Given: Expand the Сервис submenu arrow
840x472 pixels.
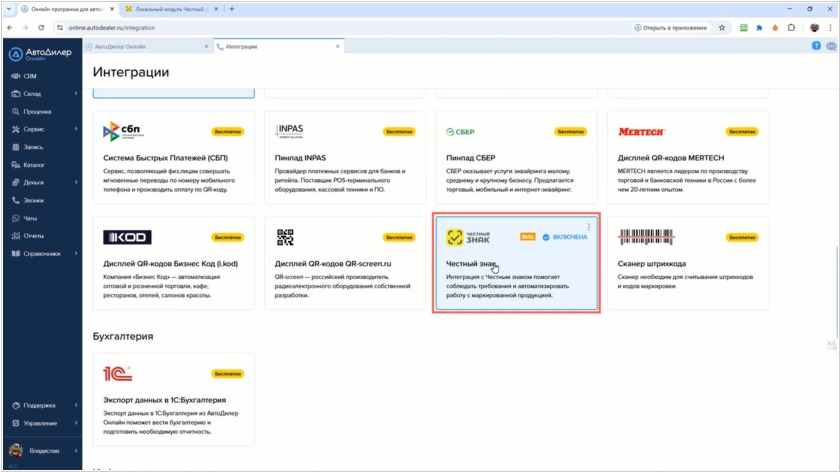Looking at the screenshot, I should [x=76, y=129].
